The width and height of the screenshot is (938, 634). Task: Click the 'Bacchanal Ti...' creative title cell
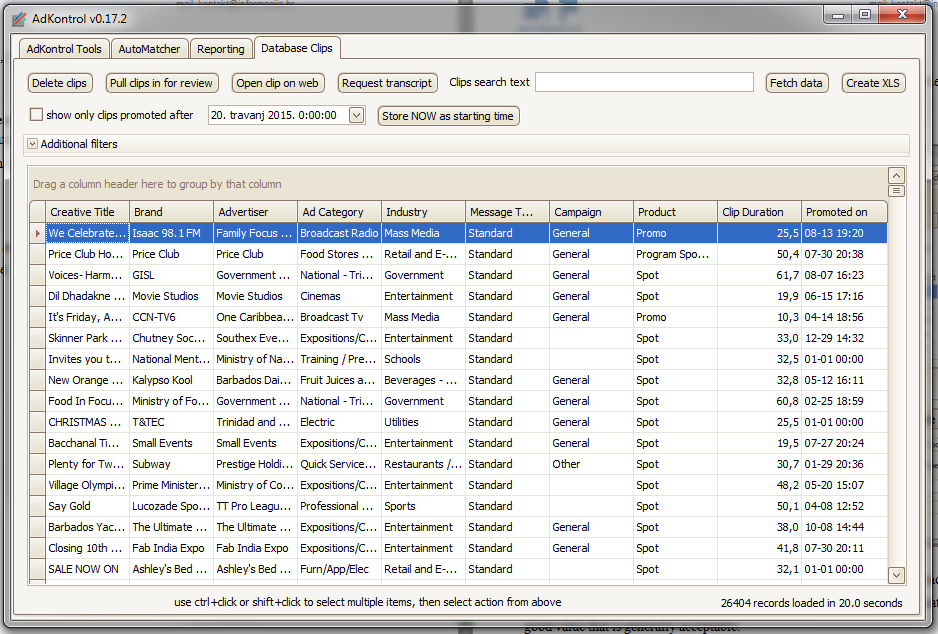point(87,443)
